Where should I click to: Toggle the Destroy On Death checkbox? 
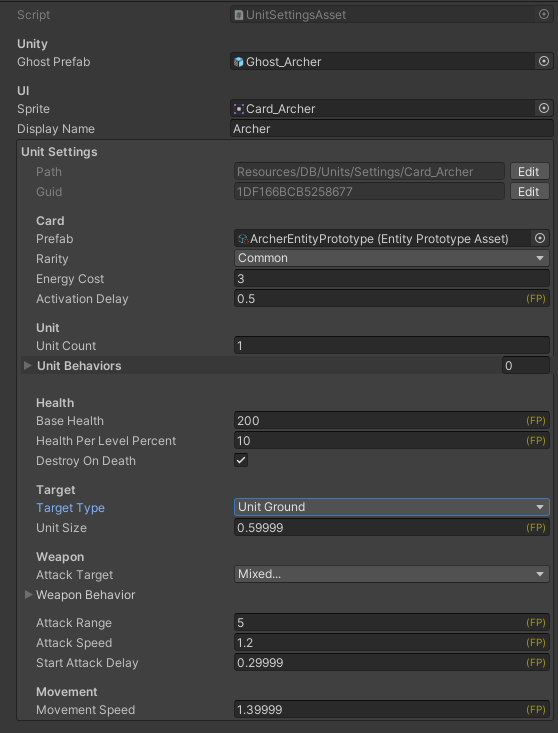(x=241, y=460)
